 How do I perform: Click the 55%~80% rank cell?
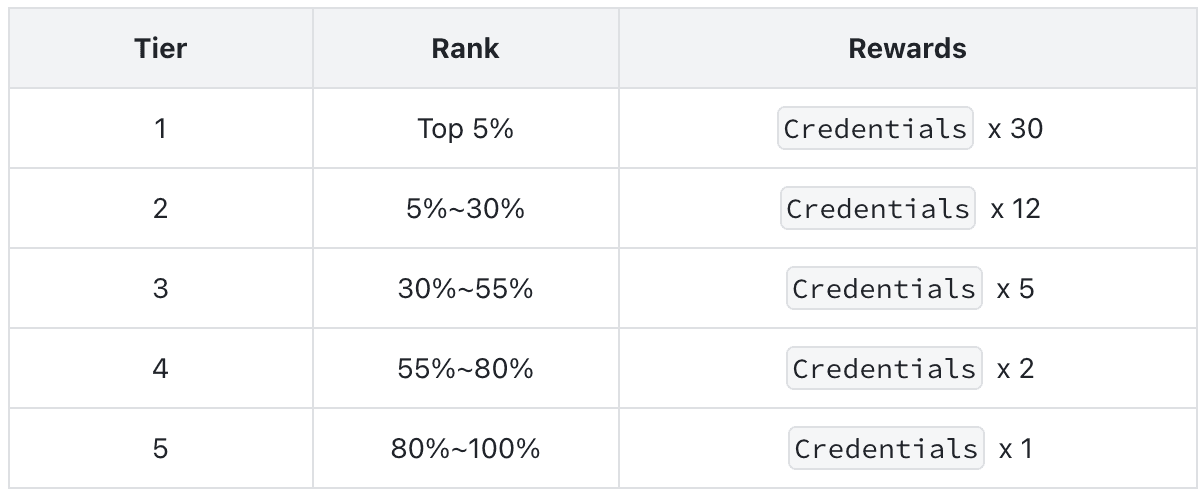pos(465,368)
